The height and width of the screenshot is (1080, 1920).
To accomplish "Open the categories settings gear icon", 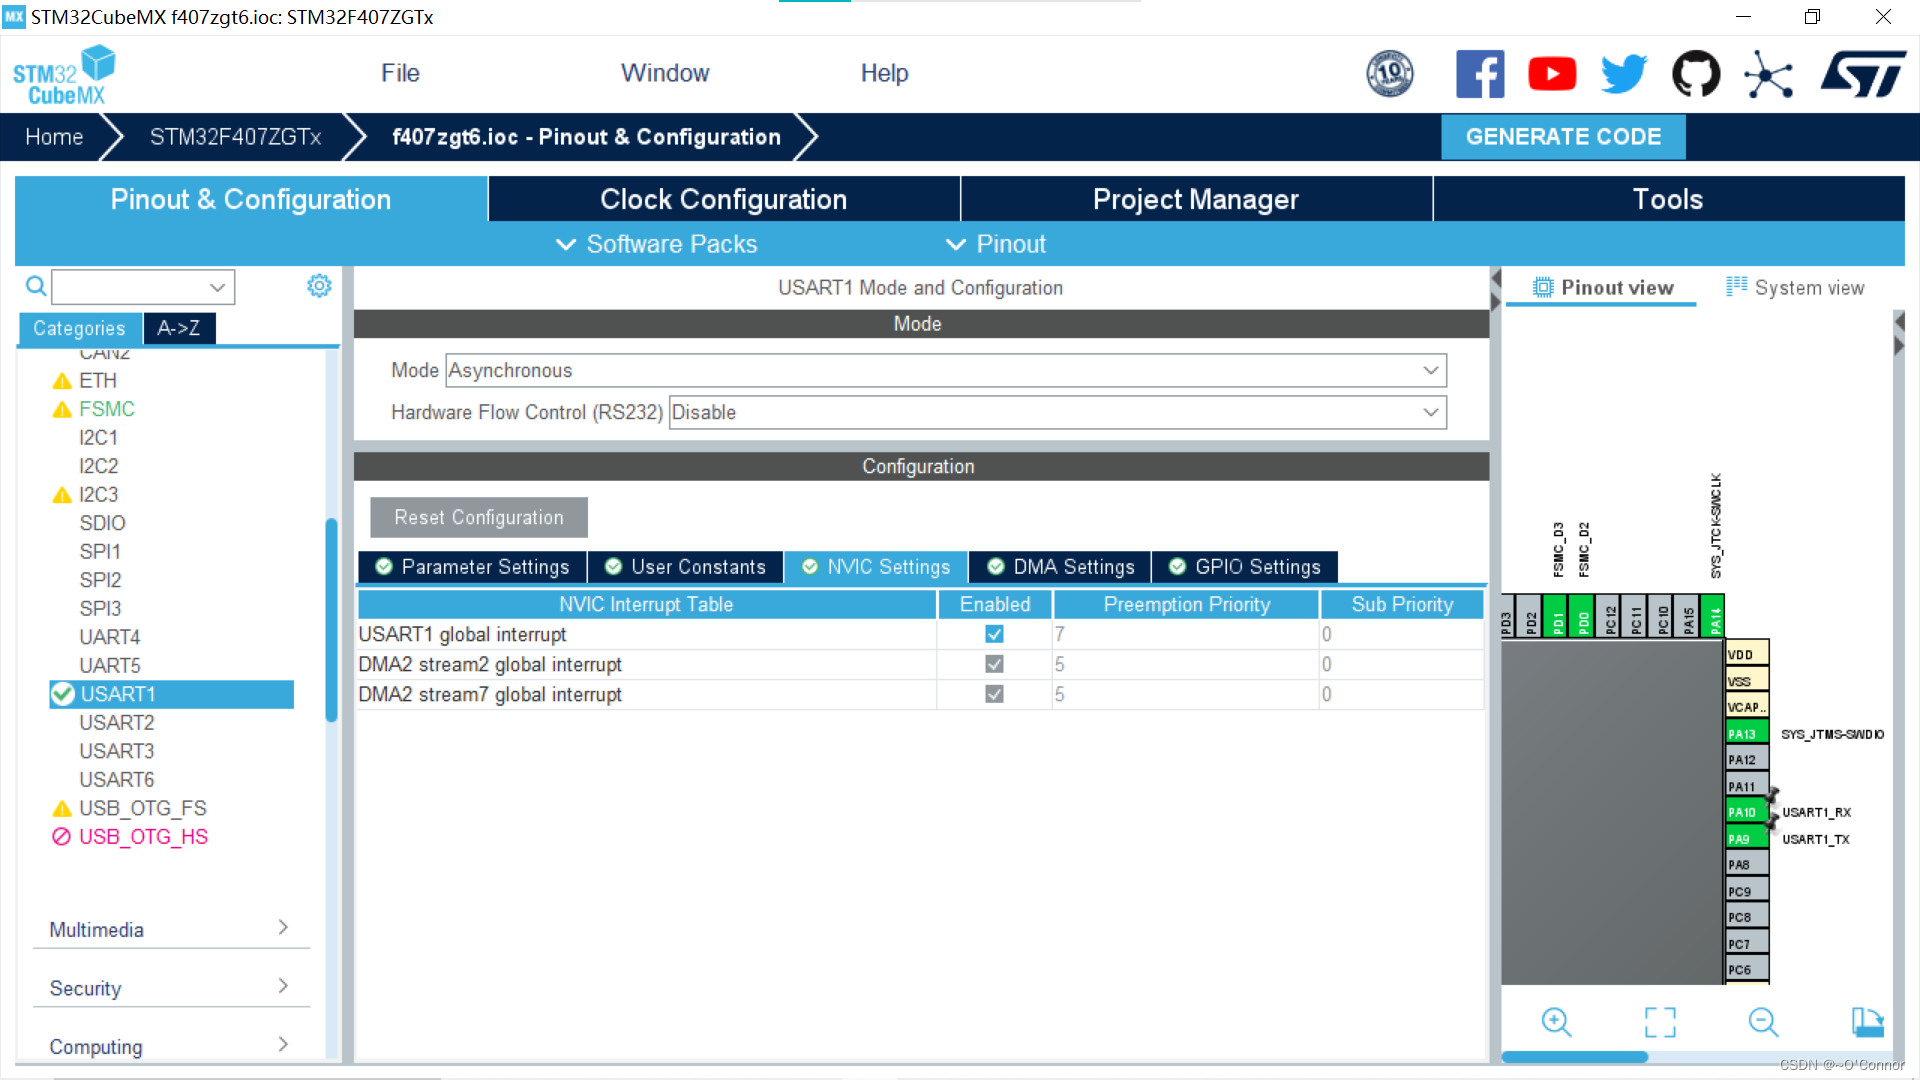I will pos(319,286).
